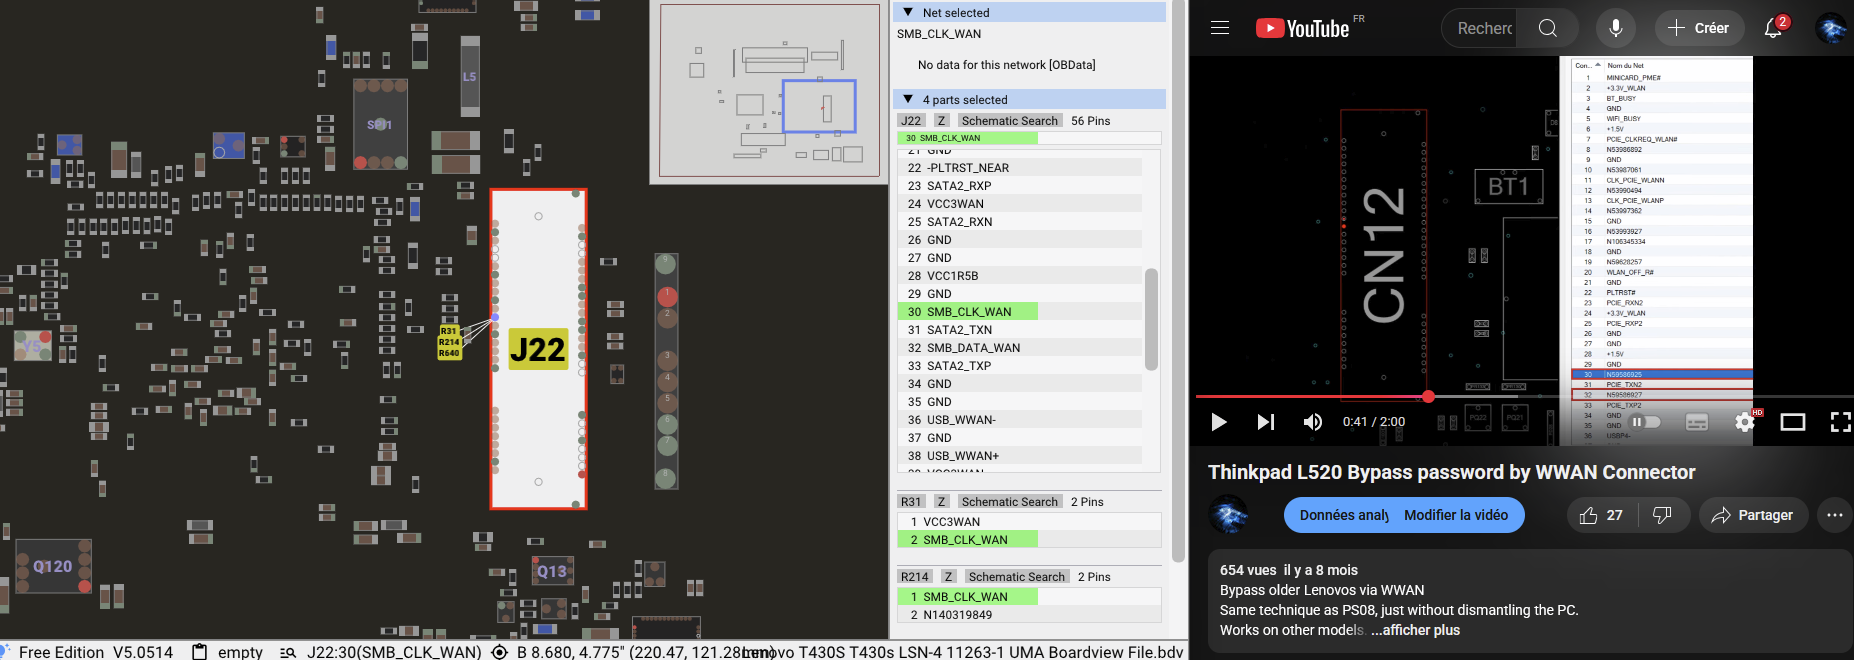Open the account avatar menu in YouTube
This screenshot has width=1854, height=660.
(x=1832, y=28)
